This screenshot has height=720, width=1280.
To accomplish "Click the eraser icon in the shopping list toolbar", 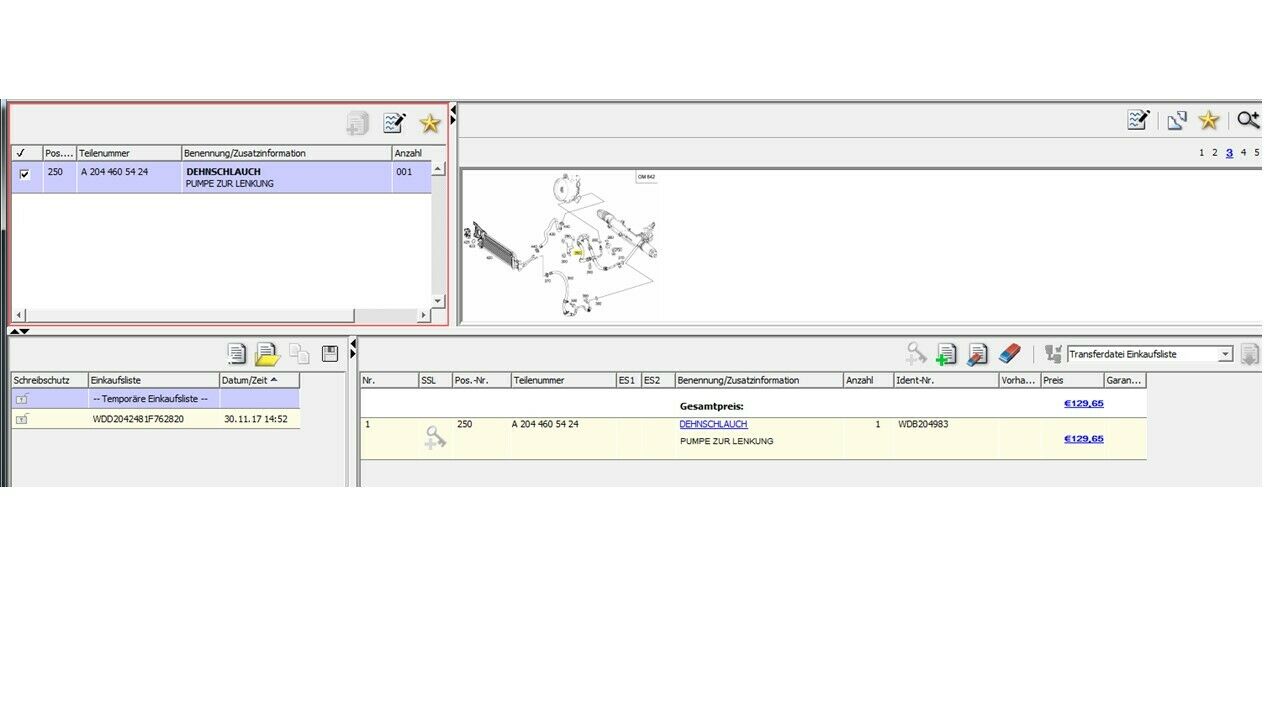I will click(1009, 353).
